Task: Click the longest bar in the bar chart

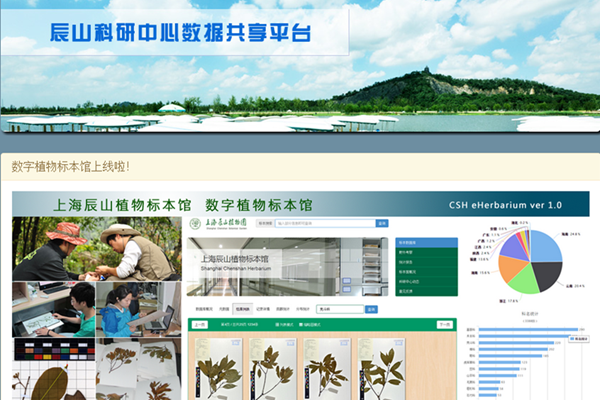Action: (x=528, y=329)
